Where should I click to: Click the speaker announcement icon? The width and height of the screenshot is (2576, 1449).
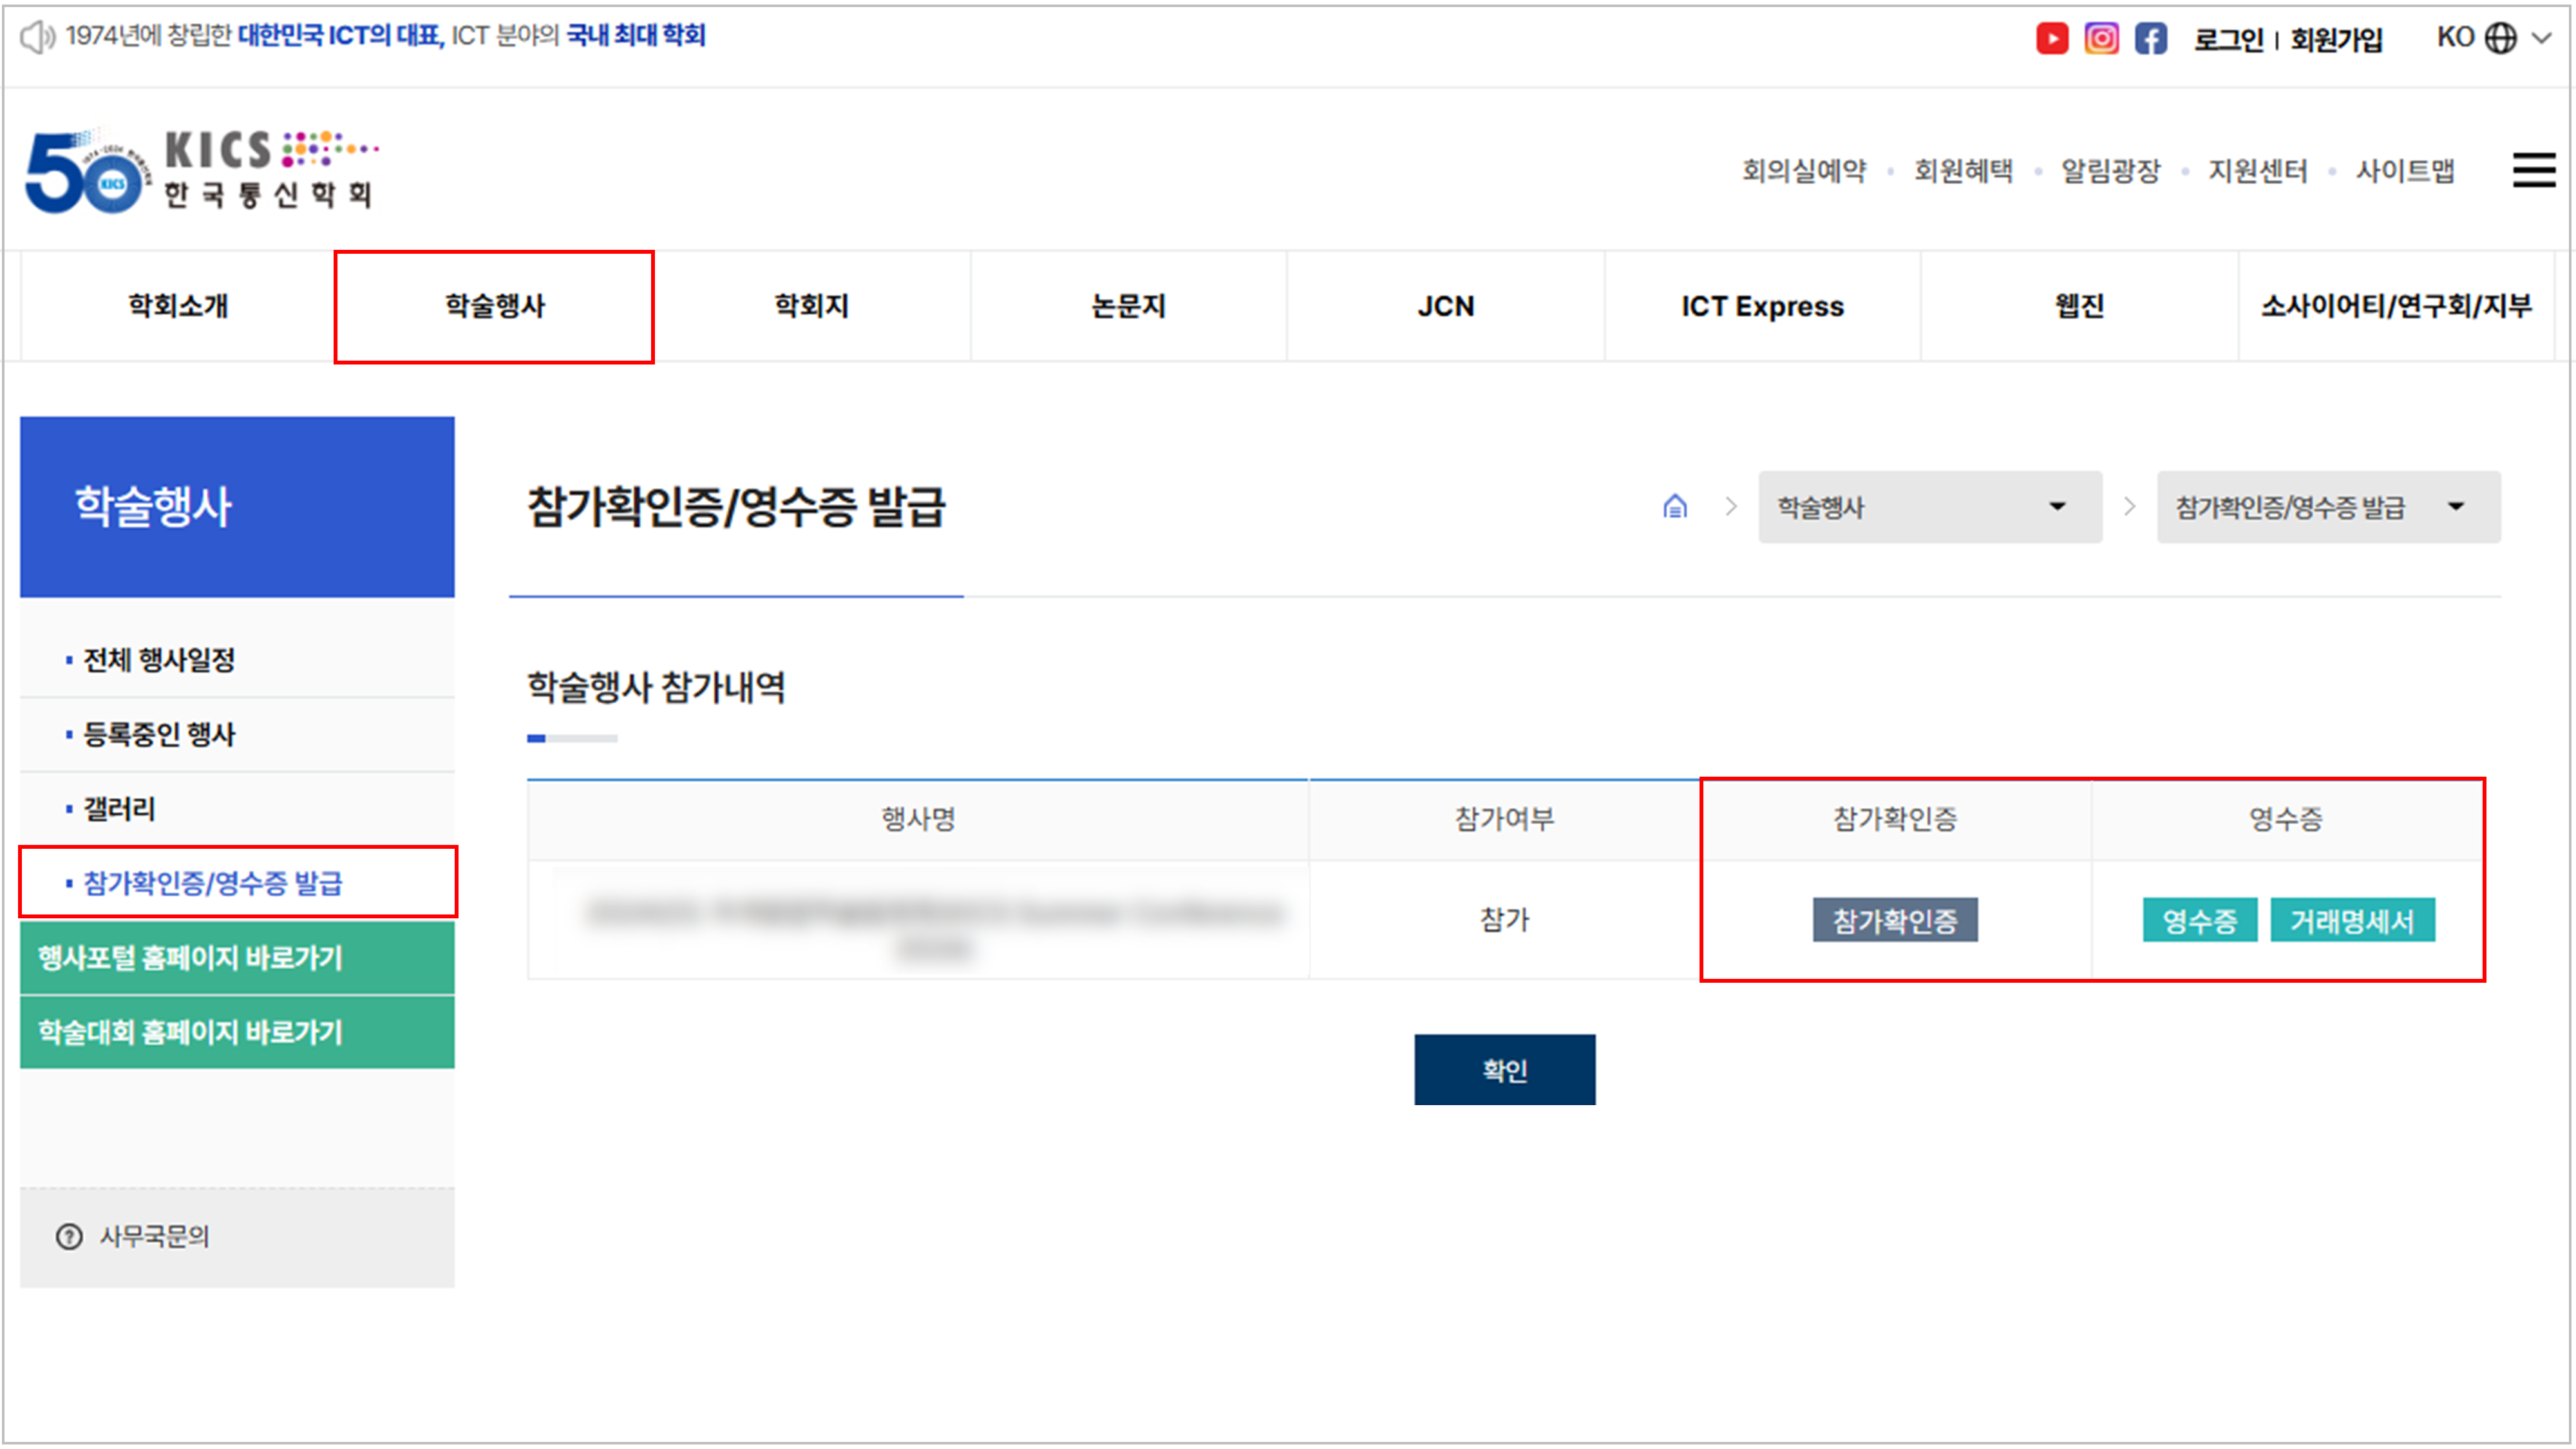(x=37, y=38)
